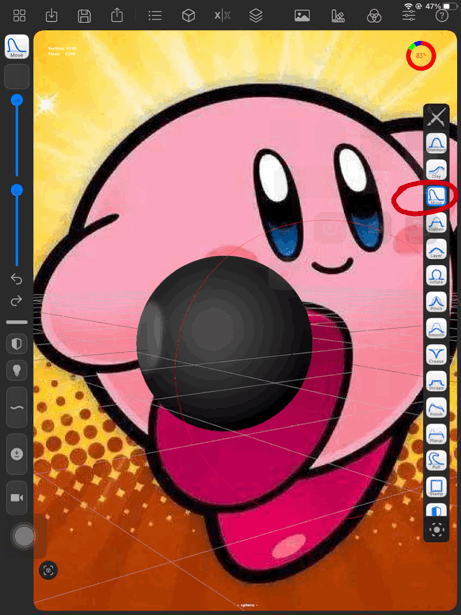This screenshot has width=461, height=615.
Task: Save the scene with floppy disk icon
Action: tap(84, 16)
